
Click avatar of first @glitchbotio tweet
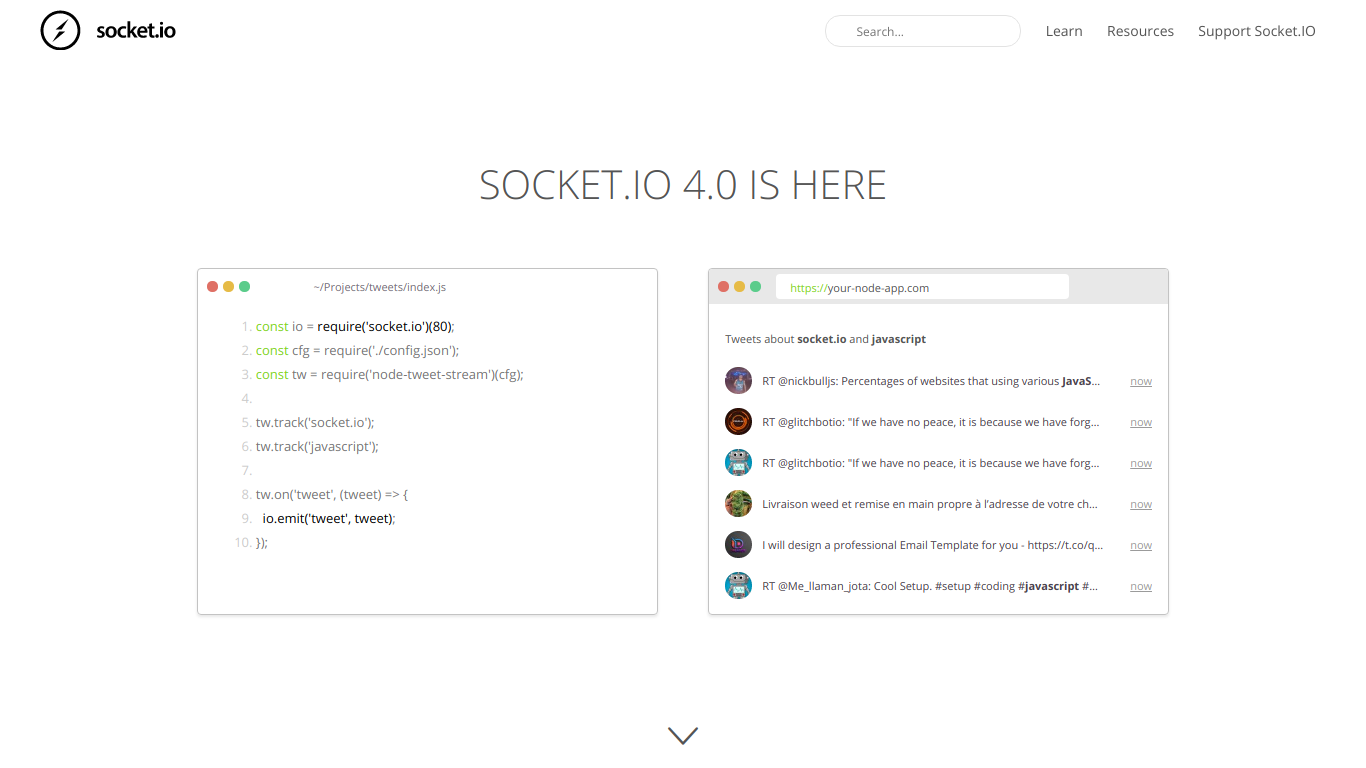pyautogui.click(x=738, y=421)
